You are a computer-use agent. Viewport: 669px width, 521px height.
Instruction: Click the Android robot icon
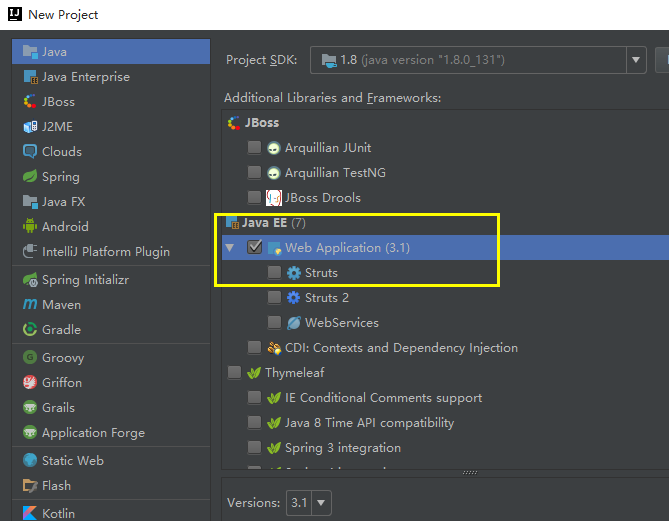pyautogui.click(x=30, y=226)
